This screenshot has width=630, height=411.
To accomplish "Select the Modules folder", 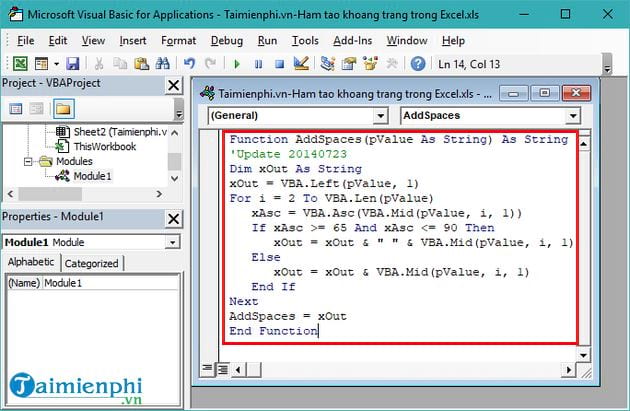I will point(74,162).
